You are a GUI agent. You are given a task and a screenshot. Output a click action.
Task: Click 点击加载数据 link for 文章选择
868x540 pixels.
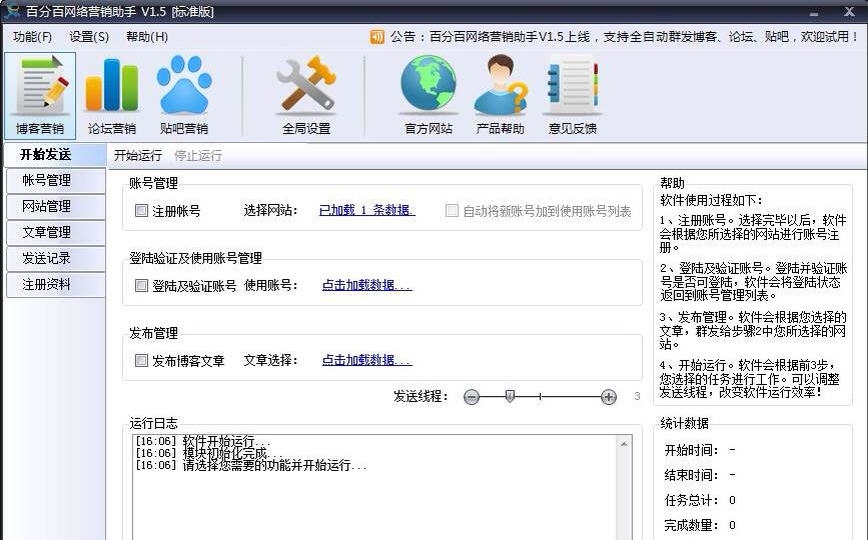click(366, 361)
